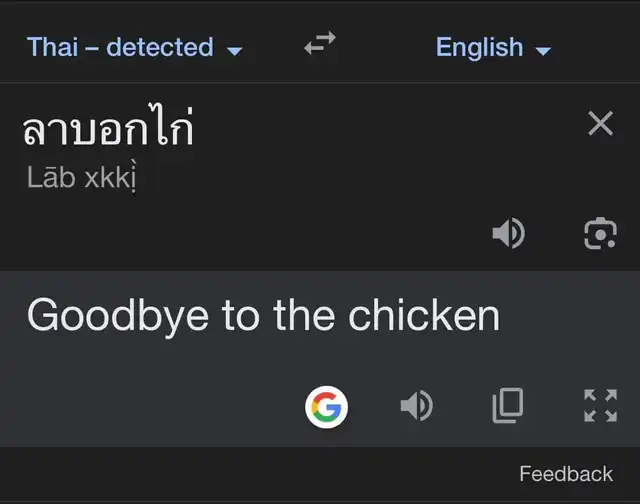Click the Feedback link
640x504 pixels.
point(566,474)
